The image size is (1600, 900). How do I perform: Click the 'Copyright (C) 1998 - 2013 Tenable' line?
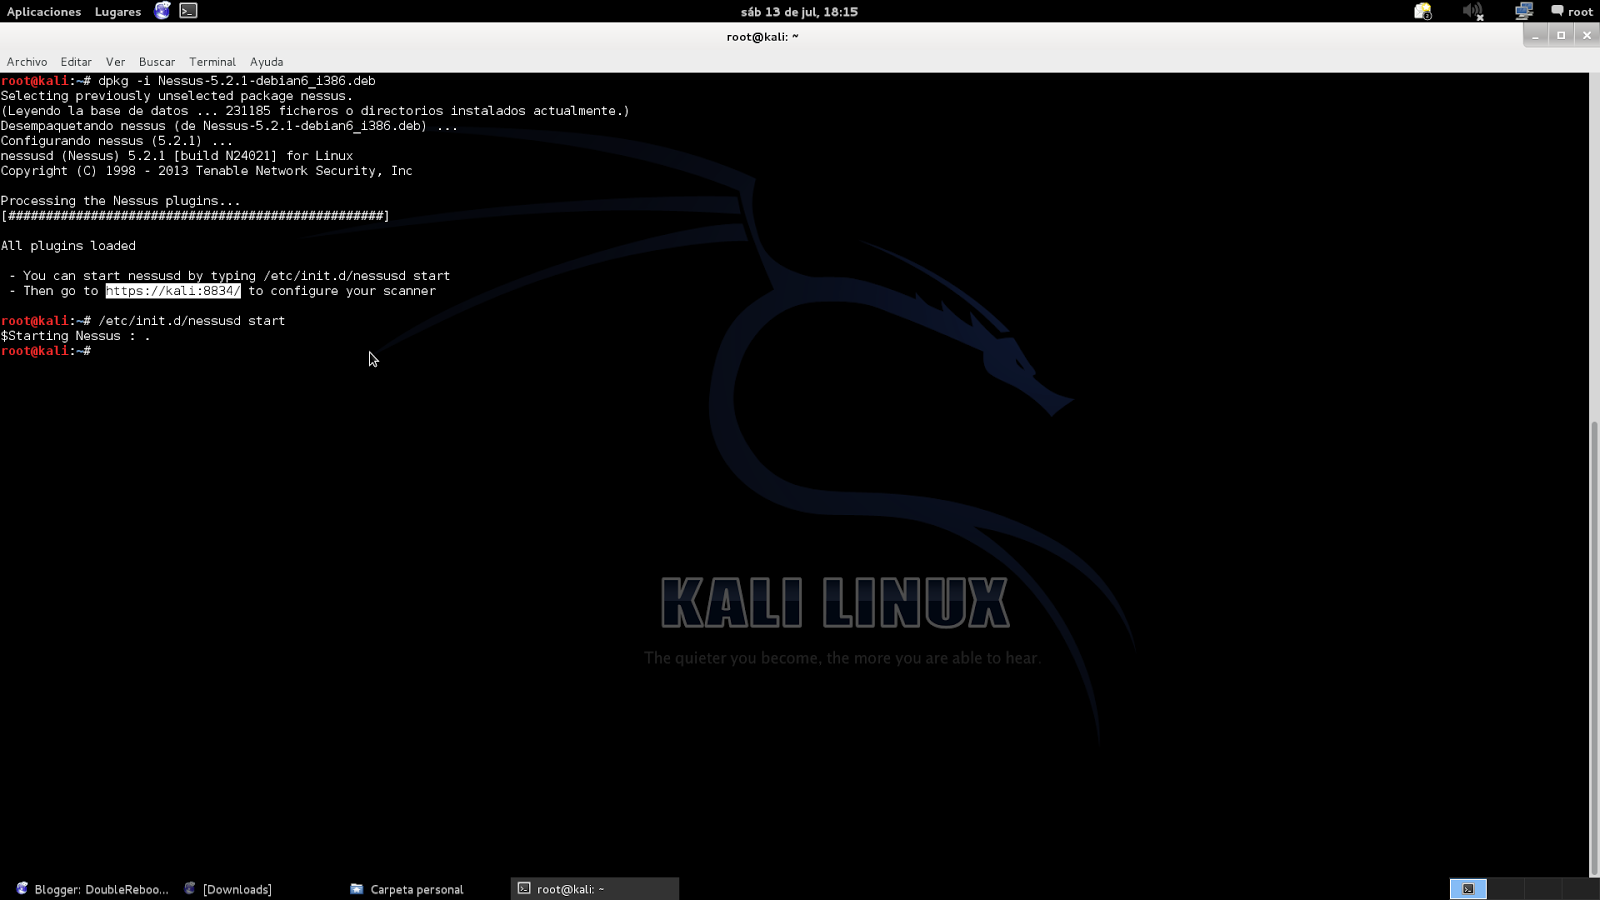(x=207, y=171)
